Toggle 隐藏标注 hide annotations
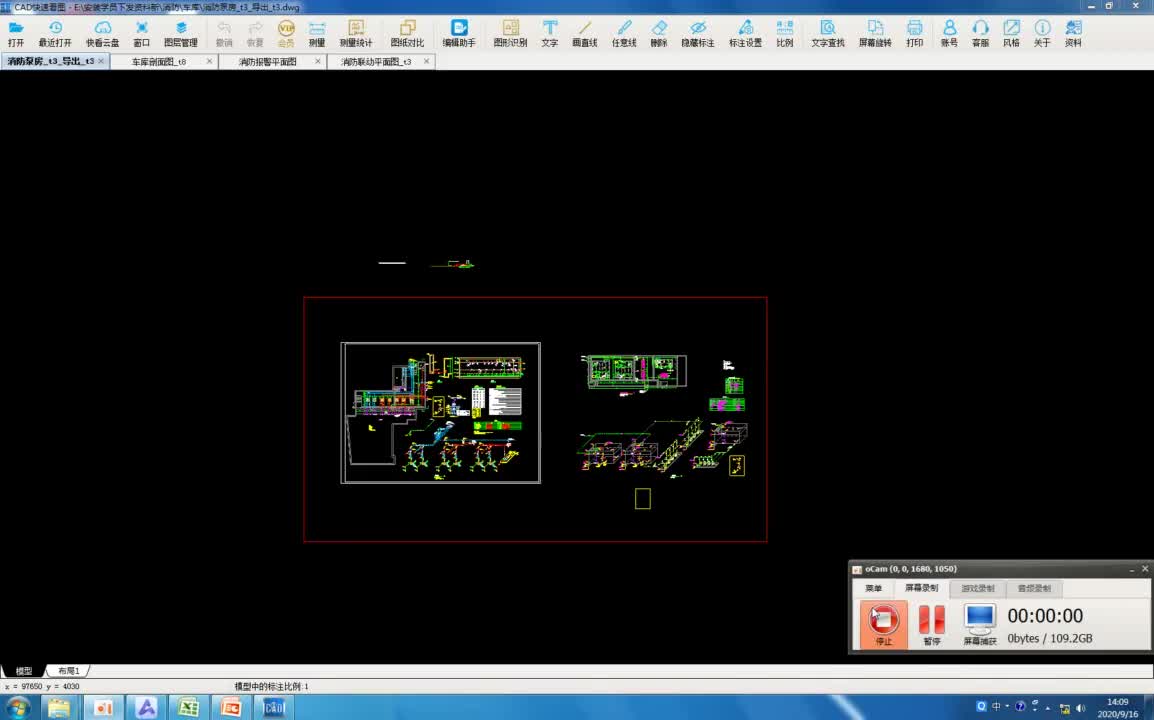 [x=698, y=34]
